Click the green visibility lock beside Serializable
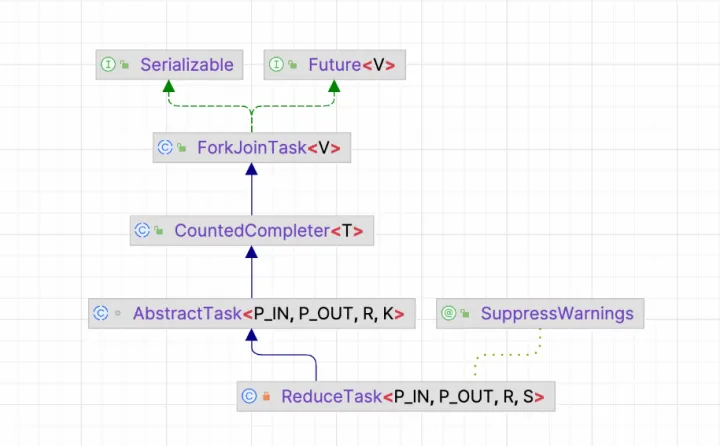This screenshot has width=720, height=446. pos(125,66)
